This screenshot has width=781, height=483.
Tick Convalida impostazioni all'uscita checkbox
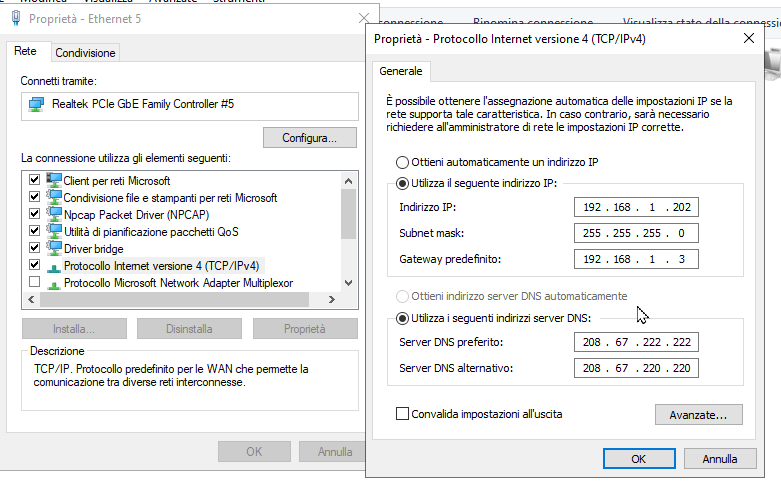click(x=403, y=413)
